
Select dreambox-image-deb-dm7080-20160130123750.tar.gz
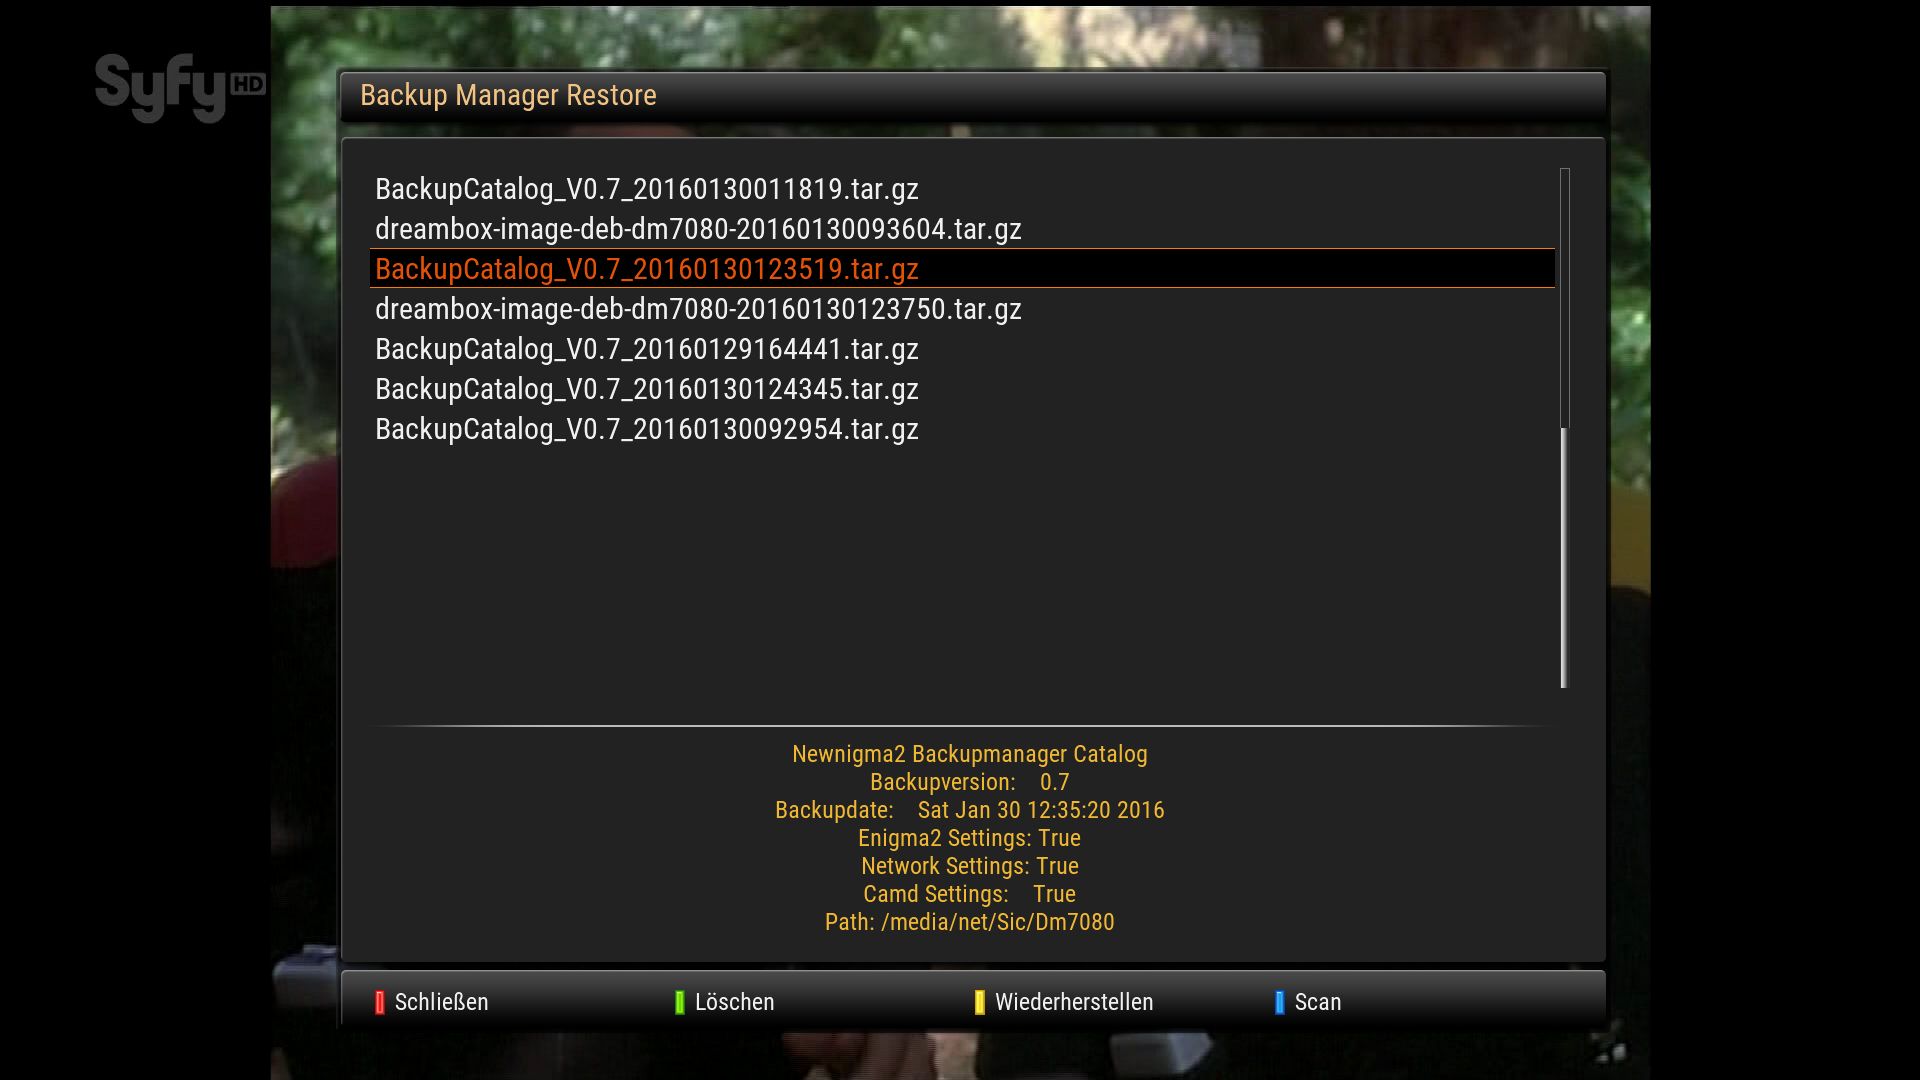[x=962, y=309]
